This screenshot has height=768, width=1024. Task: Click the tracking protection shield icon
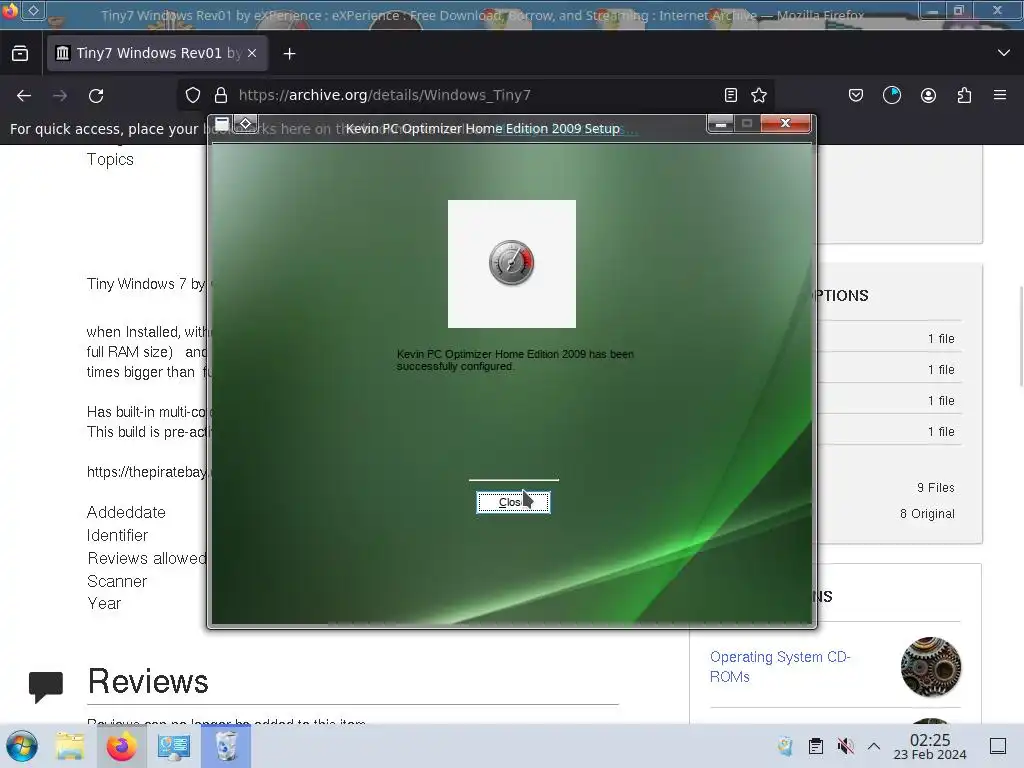[x=193, y=95]
